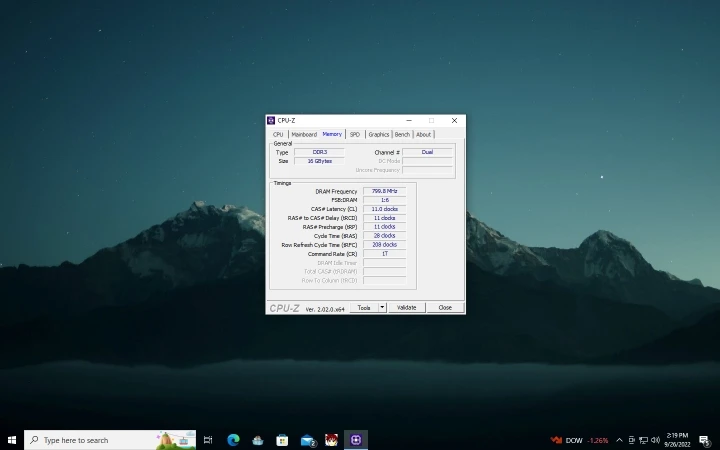
Task: Show hidden system tray icons
Action: [619, 440]
